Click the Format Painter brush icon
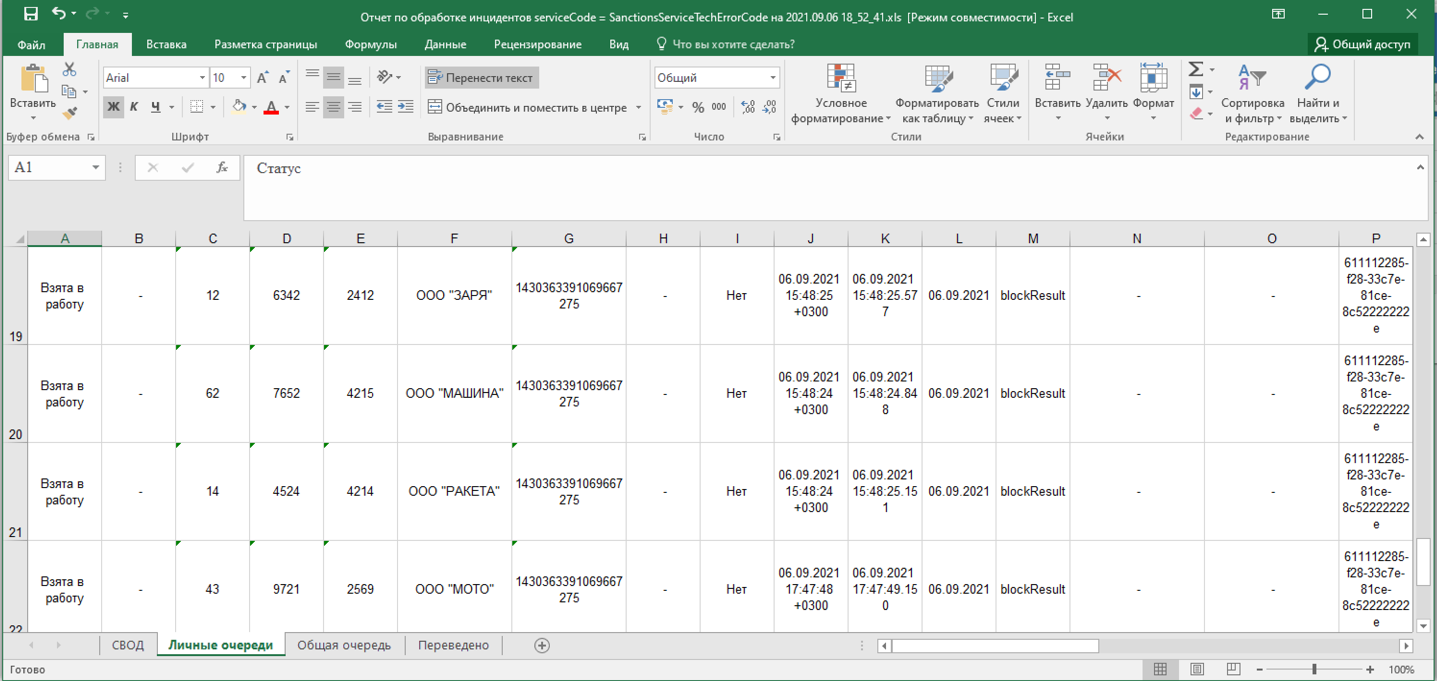Image resolution: width=1437 pixels, height=681 pixels. [x=69, y=113]
